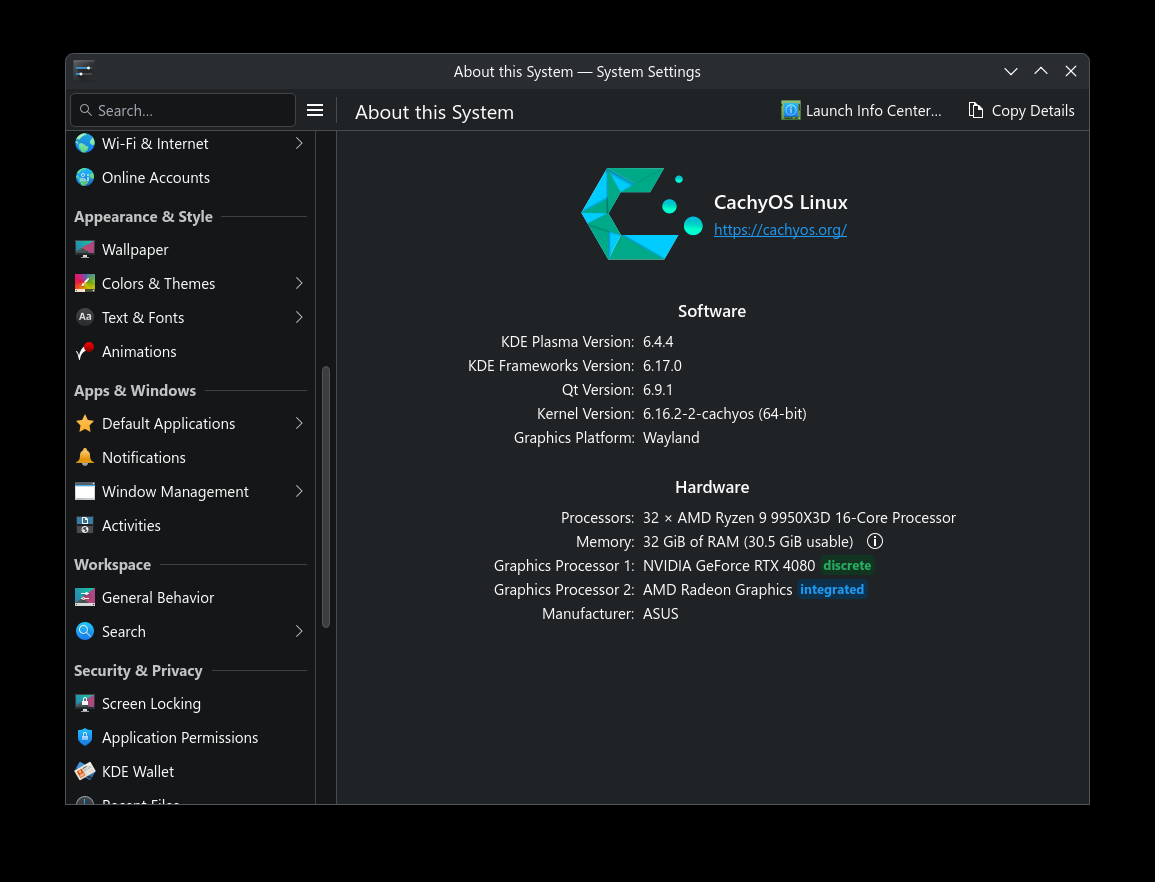Expand the sidebar Search category chevron

tap(299, 631)
